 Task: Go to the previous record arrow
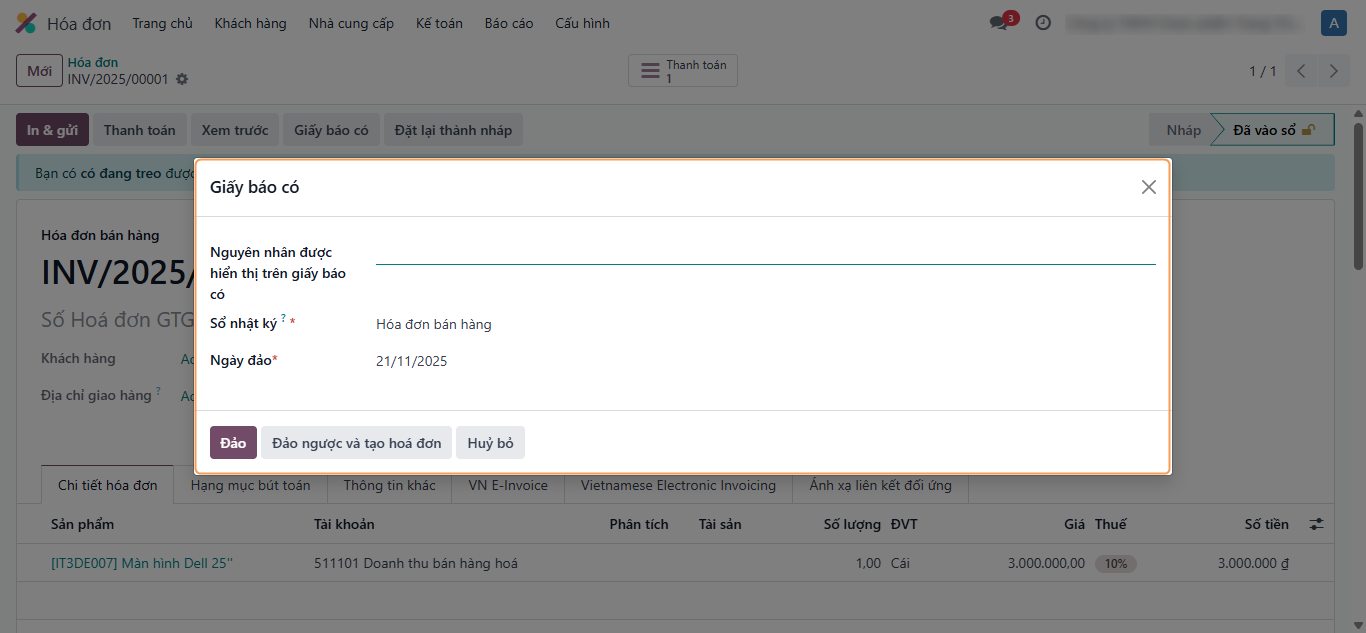point(1301,71)
